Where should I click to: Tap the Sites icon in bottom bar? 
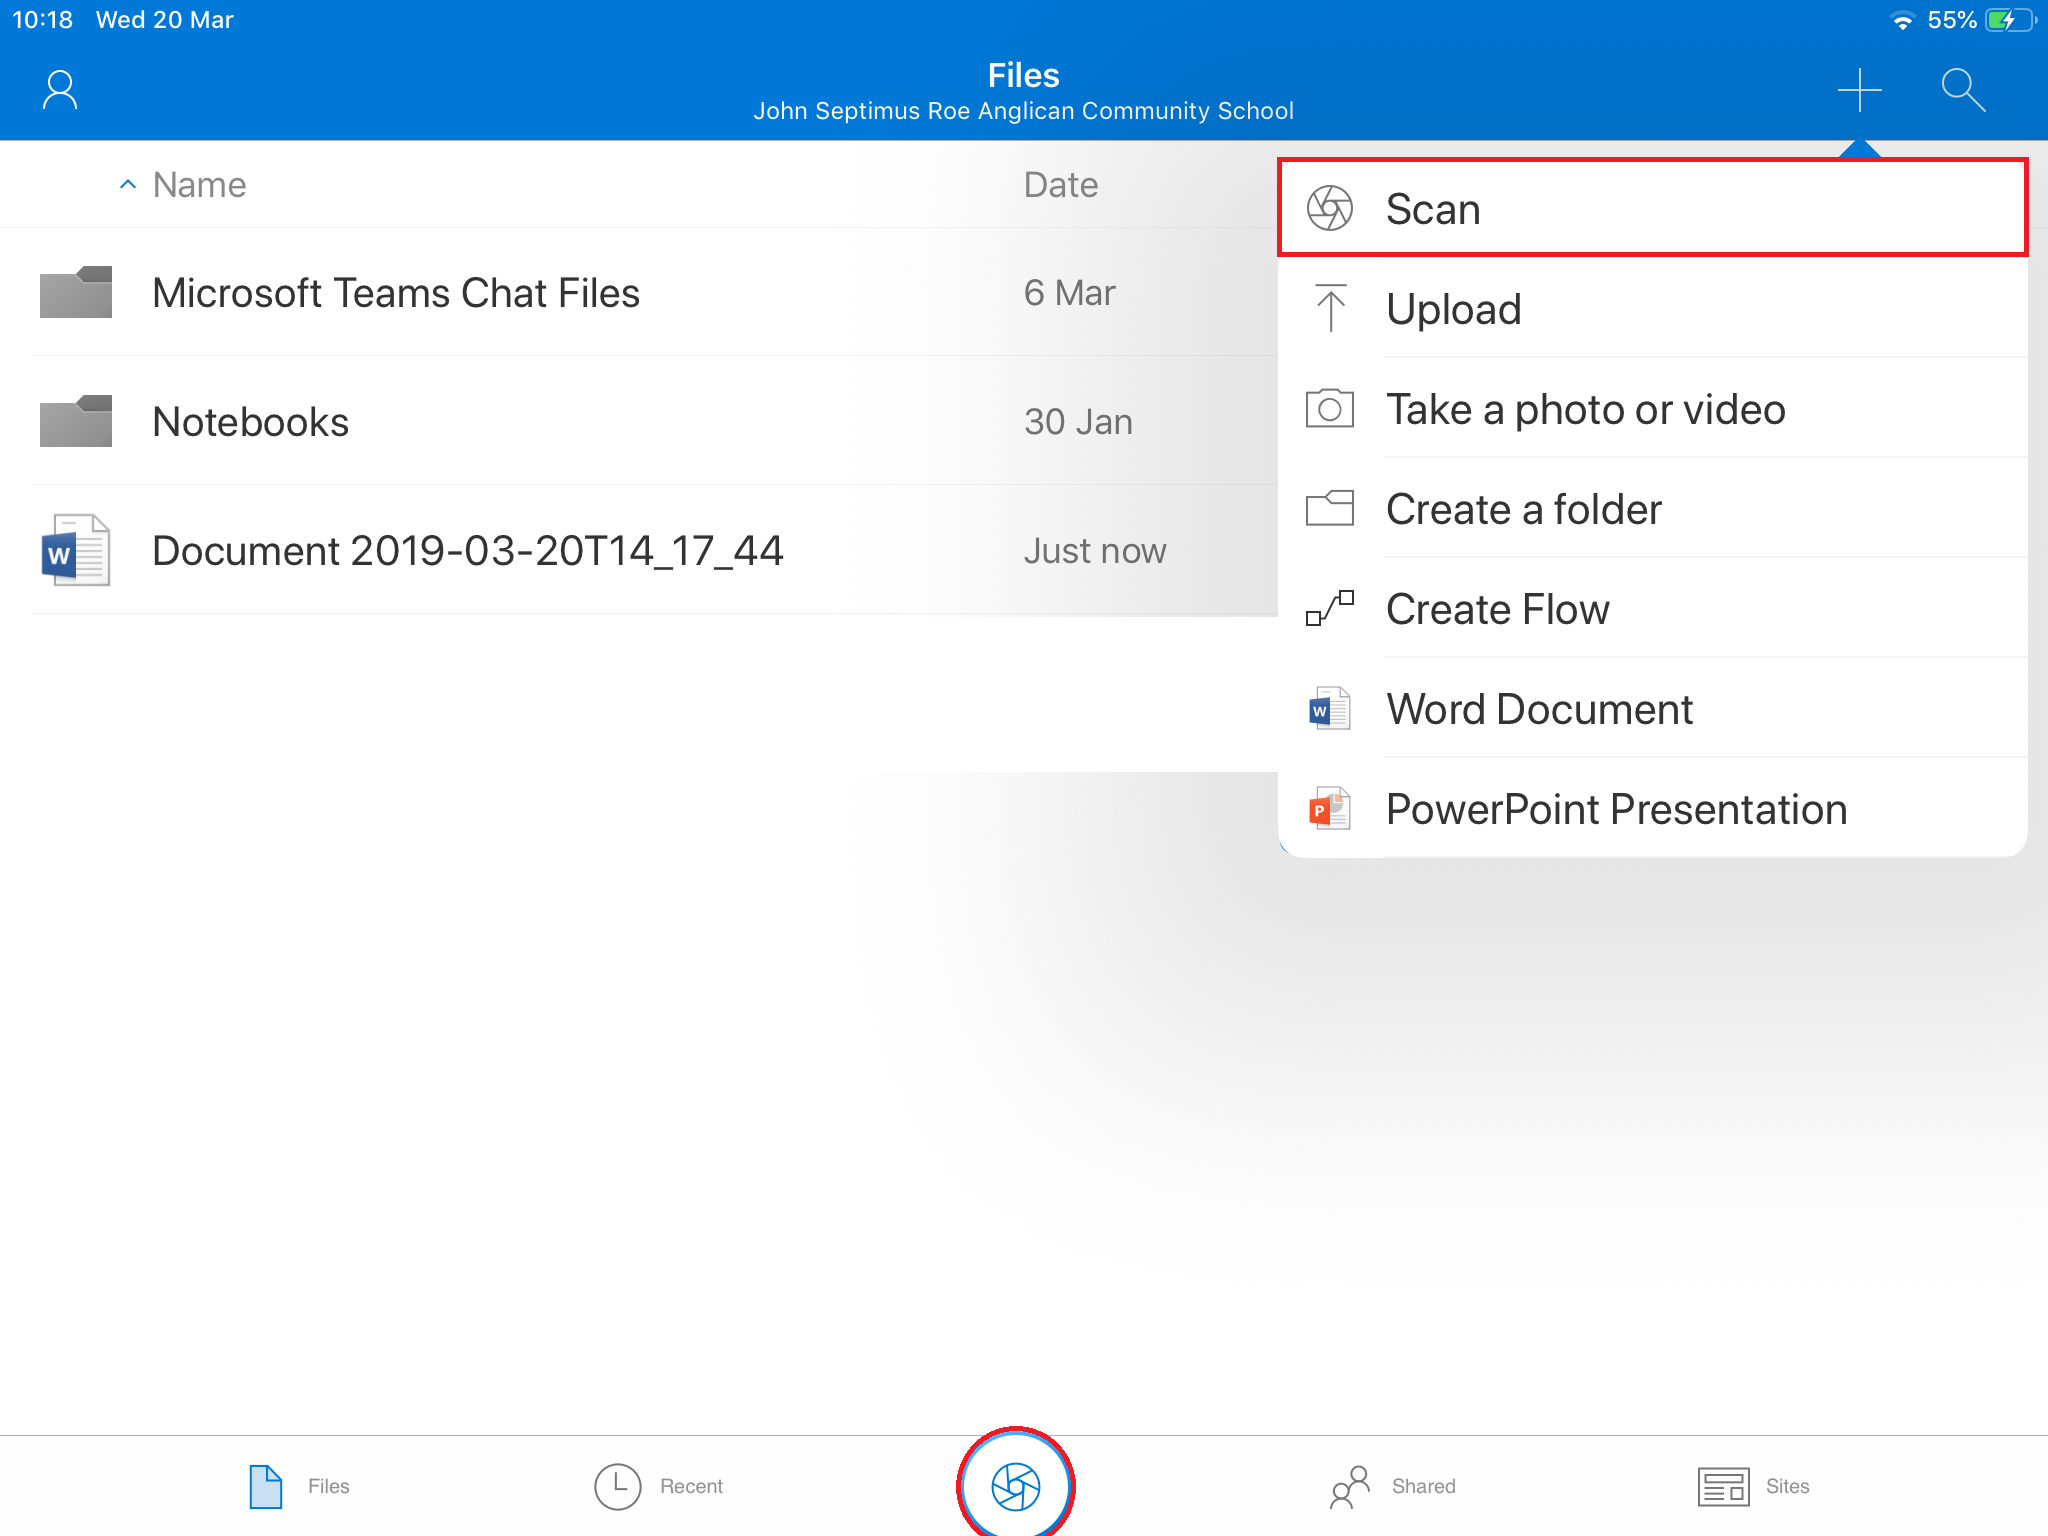coord(1723,1486)
